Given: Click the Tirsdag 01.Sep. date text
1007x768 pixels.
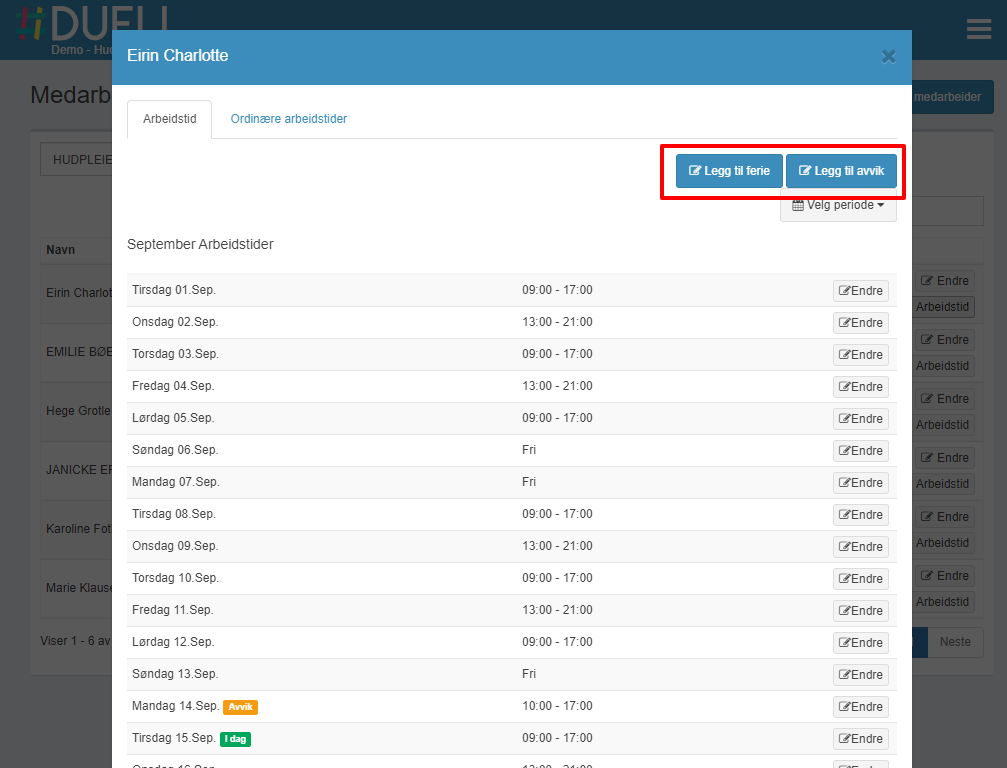Looking at the screenshot, I should (174, 290).
